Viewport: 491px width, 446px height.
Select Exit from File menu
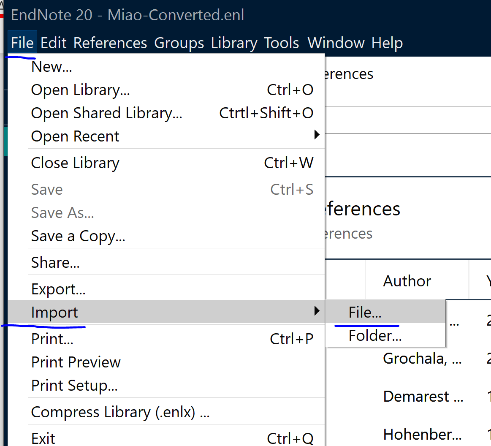[x=167, y=438]
